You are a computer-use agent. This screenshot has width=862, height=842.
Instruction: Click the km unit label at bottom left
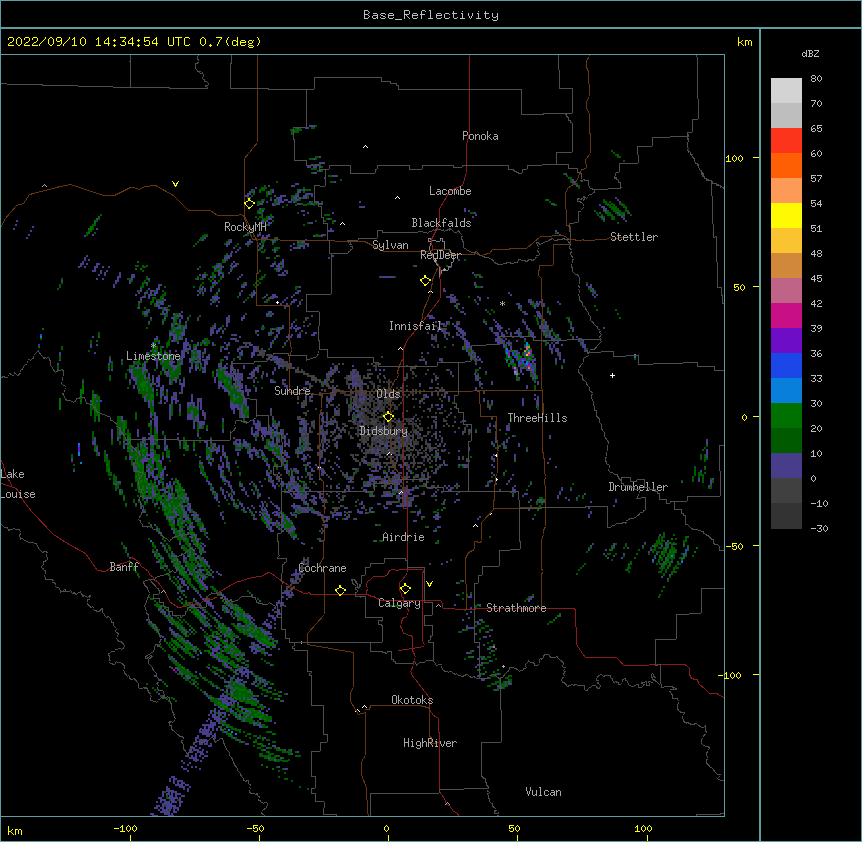(x=15, y=830)
